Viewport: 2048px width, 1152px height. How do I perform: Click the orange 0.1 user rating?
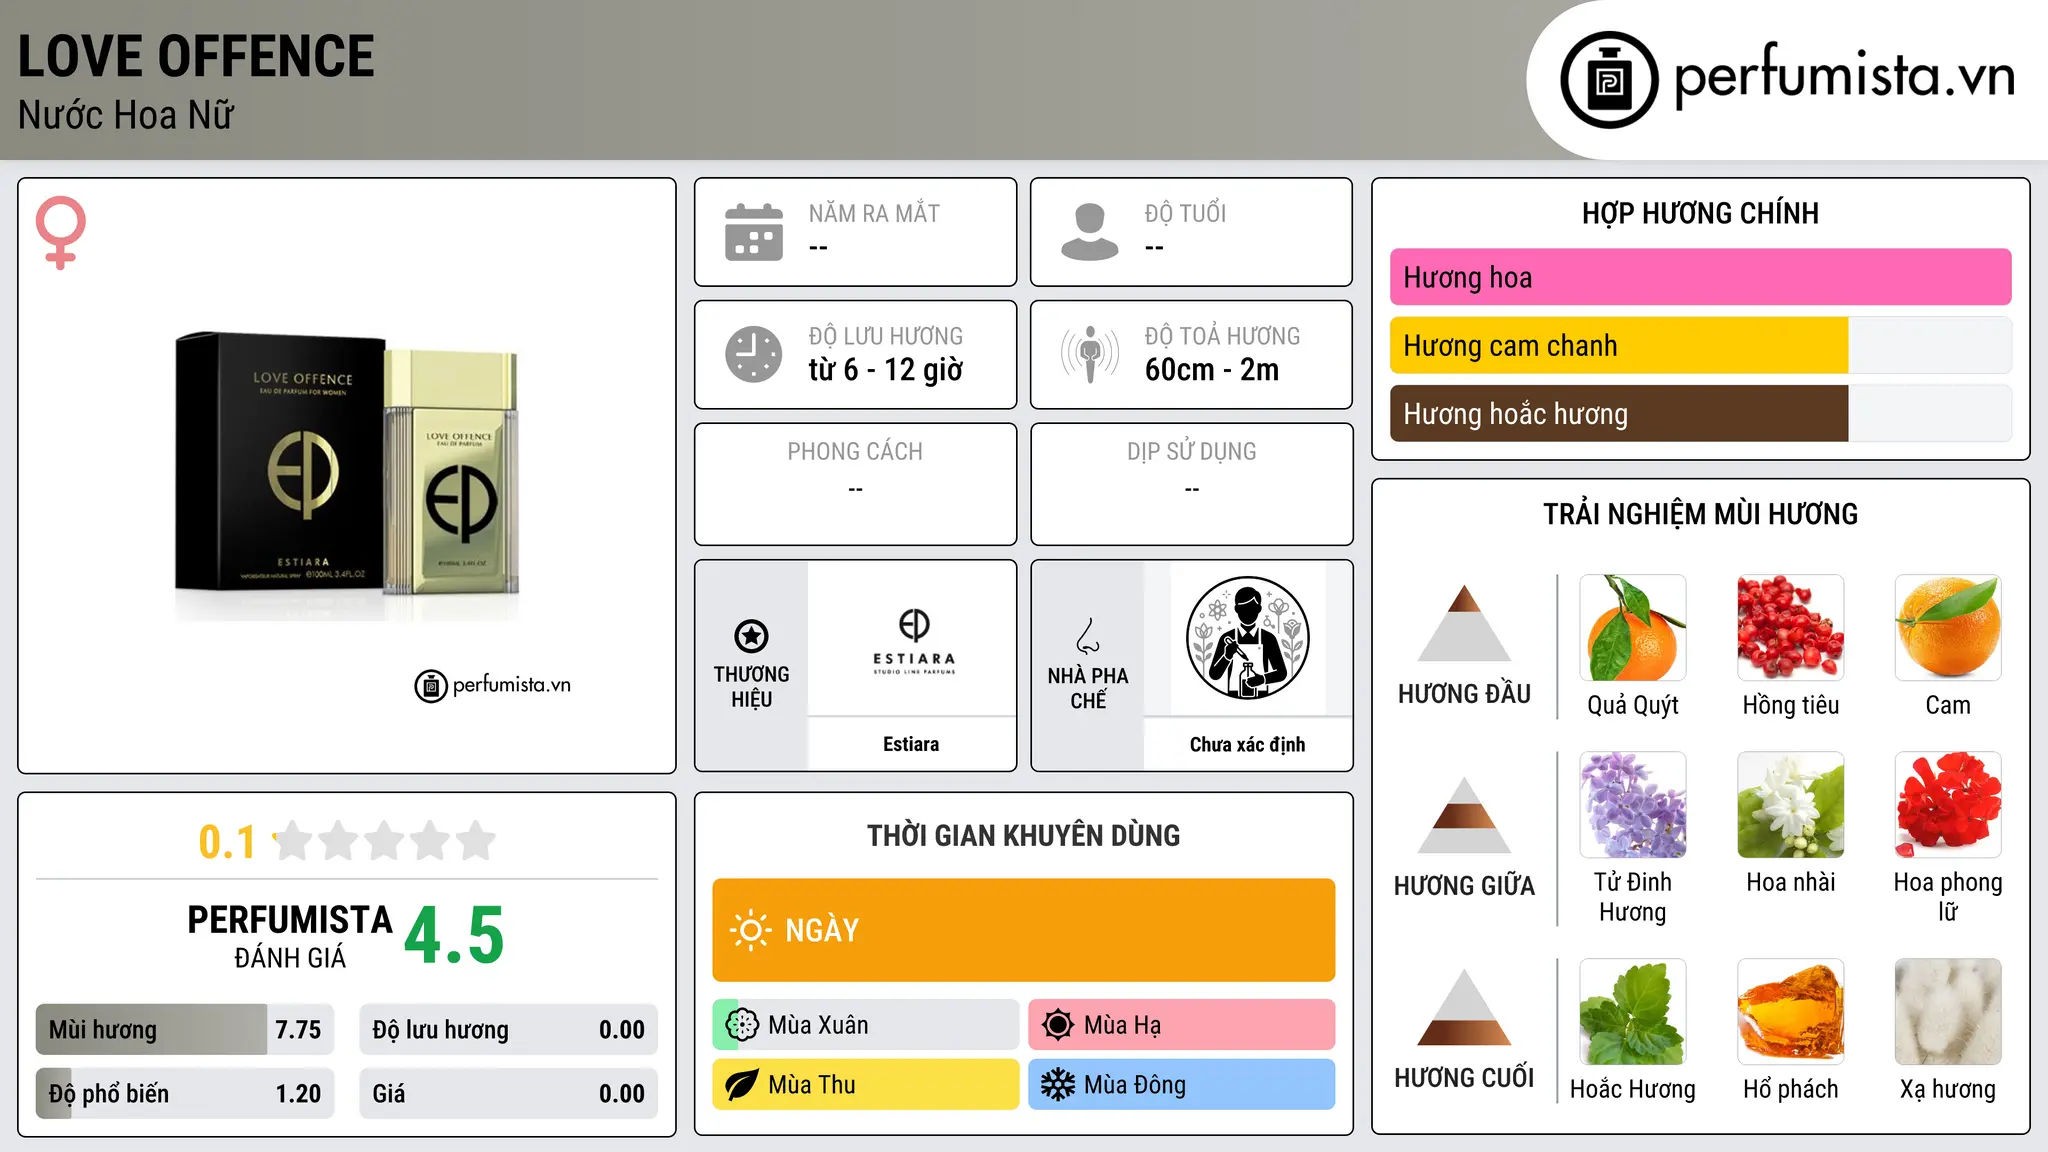[227, 842]
